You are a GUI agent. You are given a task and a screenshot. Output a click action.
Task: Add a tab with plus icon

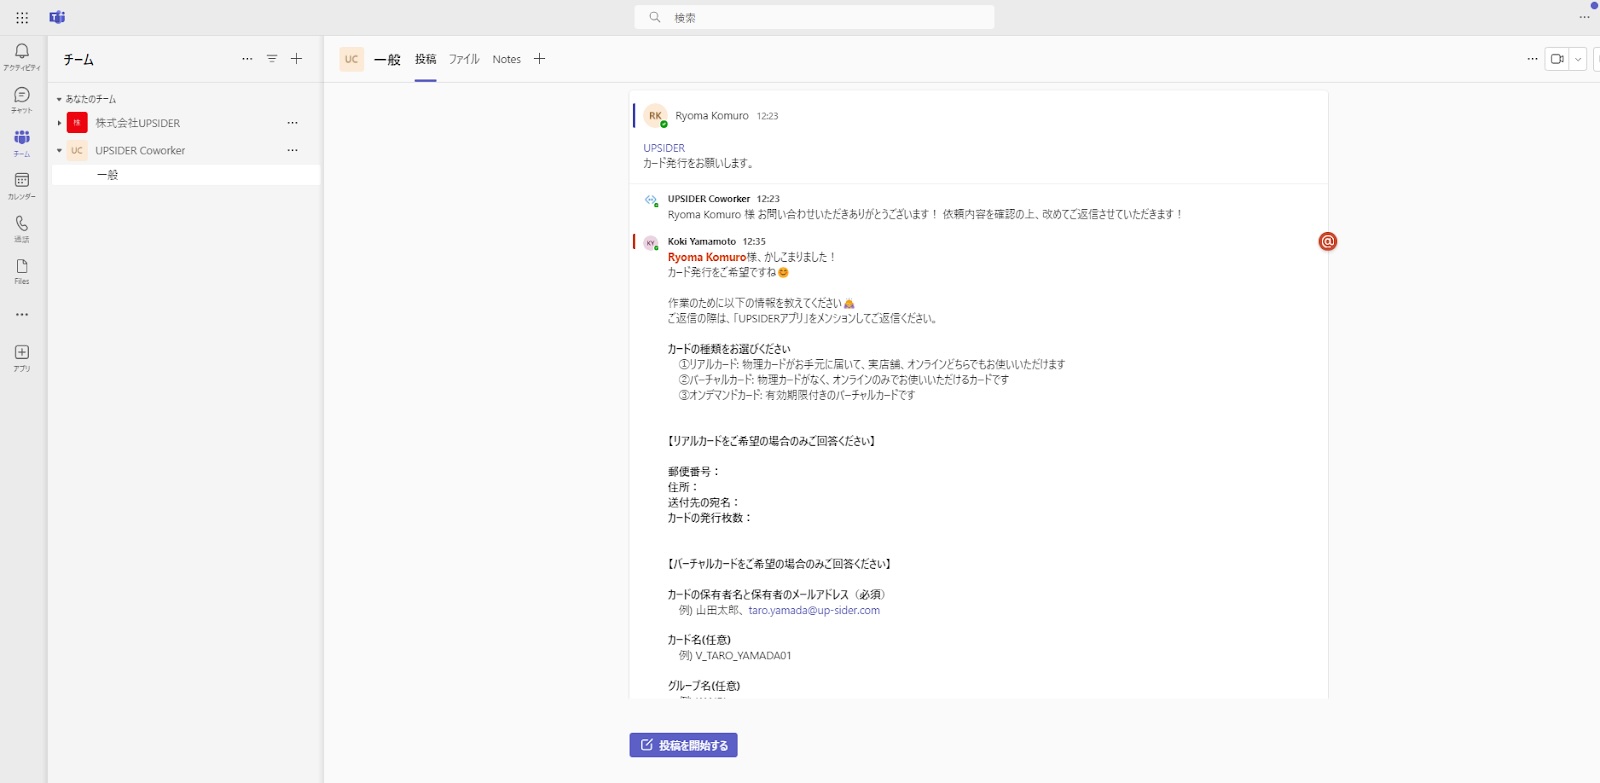click(539, 59)
